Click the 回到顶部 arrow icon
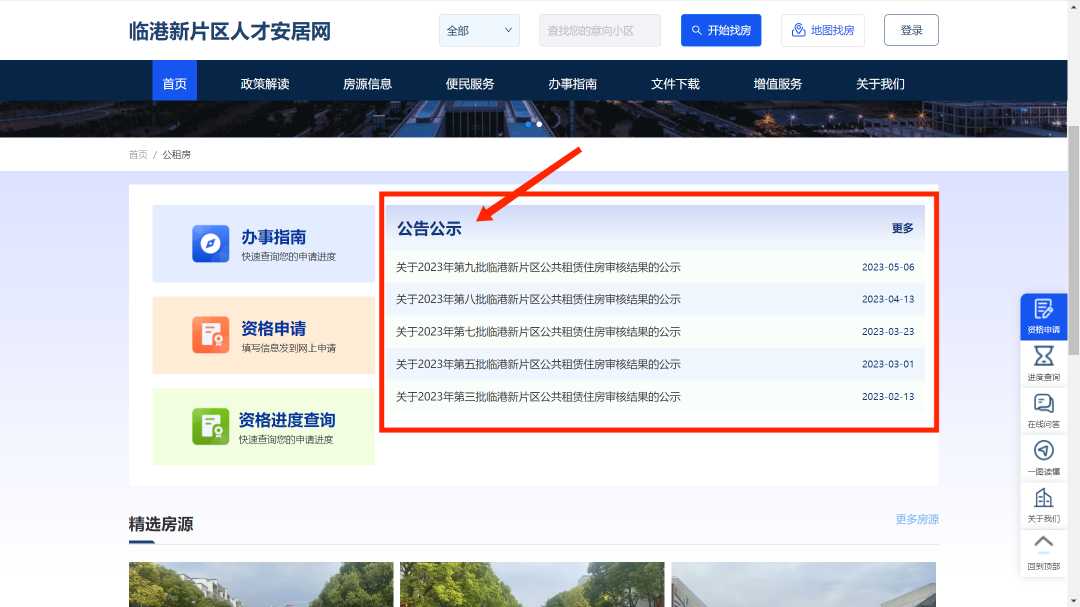1080x607 pixels. click(x=1043, y=543)
